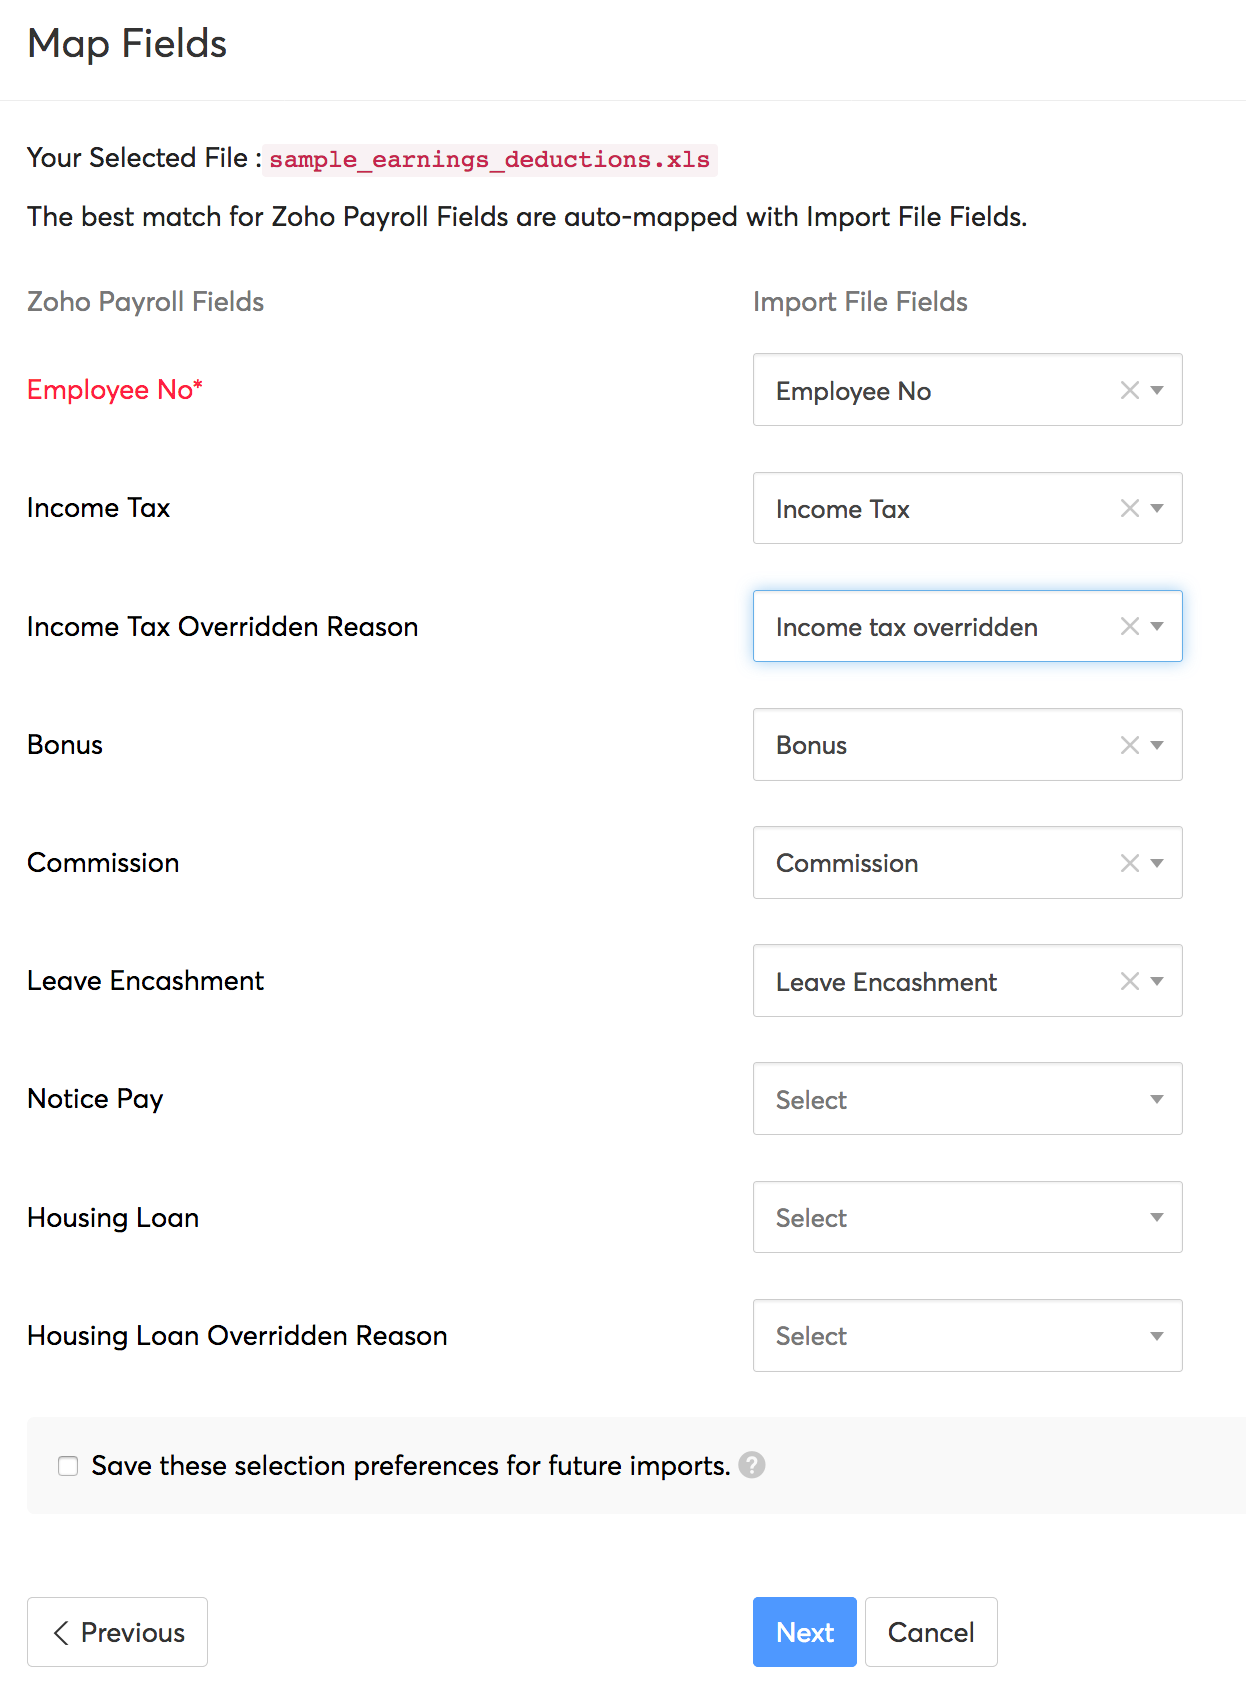1246x1692 pixels.
Task: Open the Notice Pay Select dropdown
Action: (x=966, y=1099)
